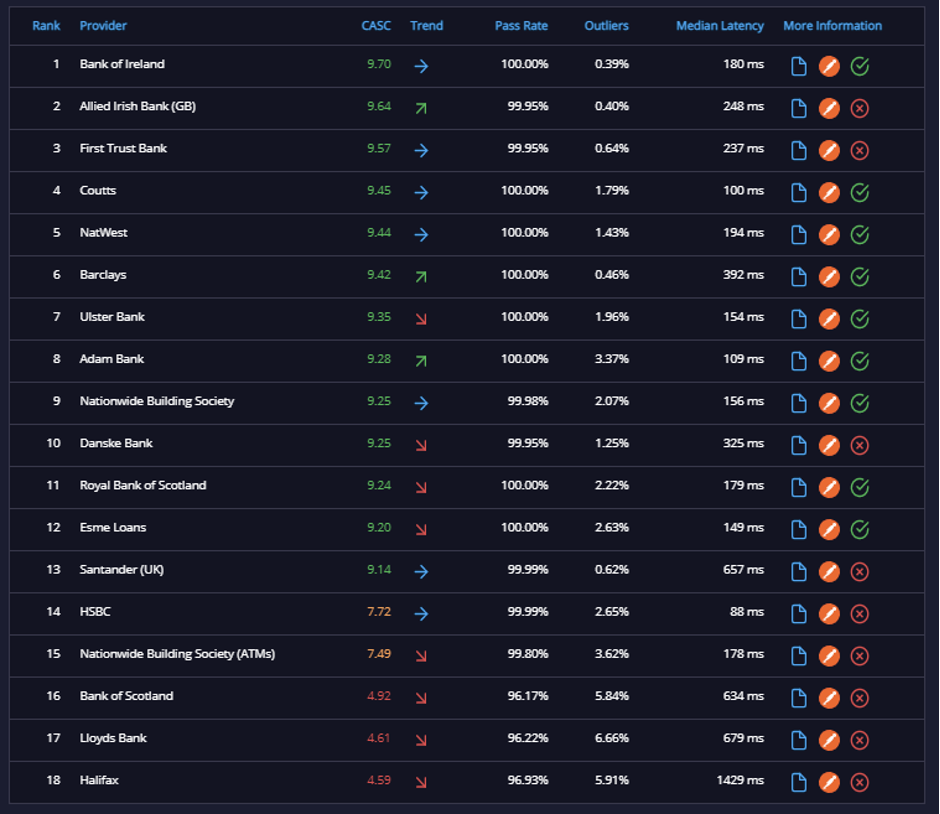This screenshot has width=940, height=814.
Task: Open the document icon for HSBC row
Action: click(799, 614)
